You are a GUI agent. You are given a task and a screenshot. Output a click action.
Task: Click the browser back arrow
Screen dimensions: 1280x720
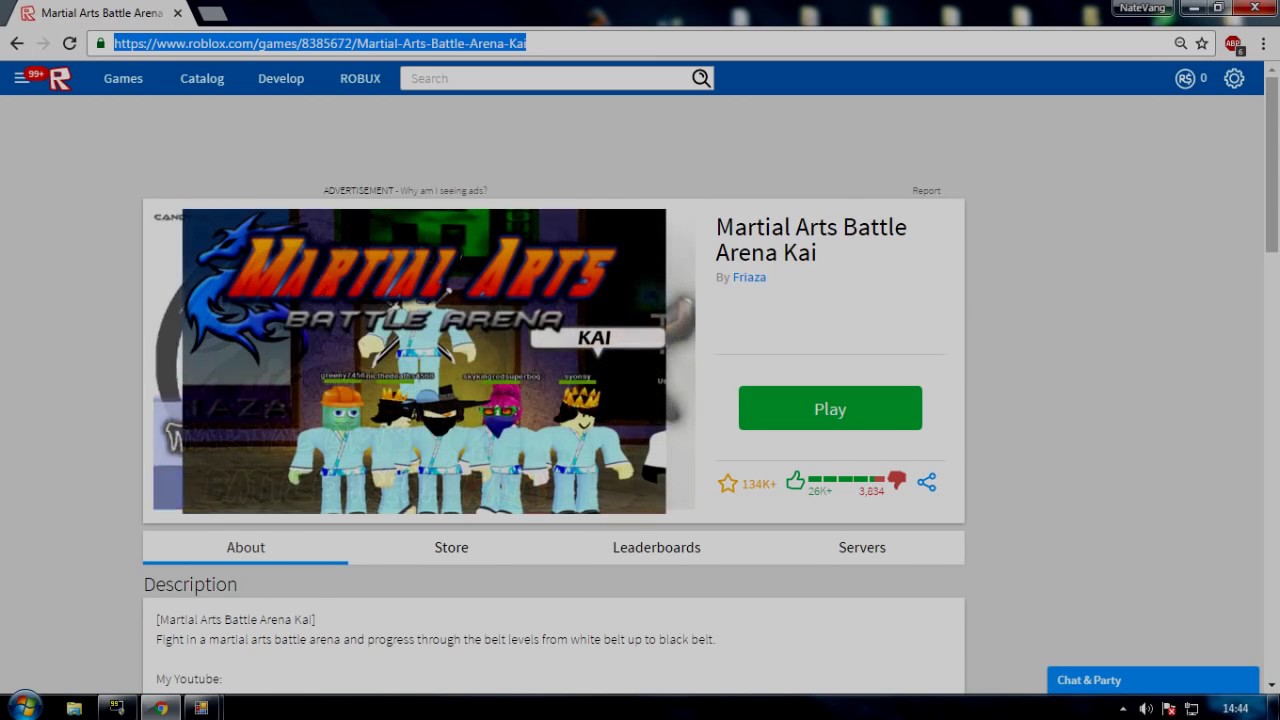click(17, 43)
